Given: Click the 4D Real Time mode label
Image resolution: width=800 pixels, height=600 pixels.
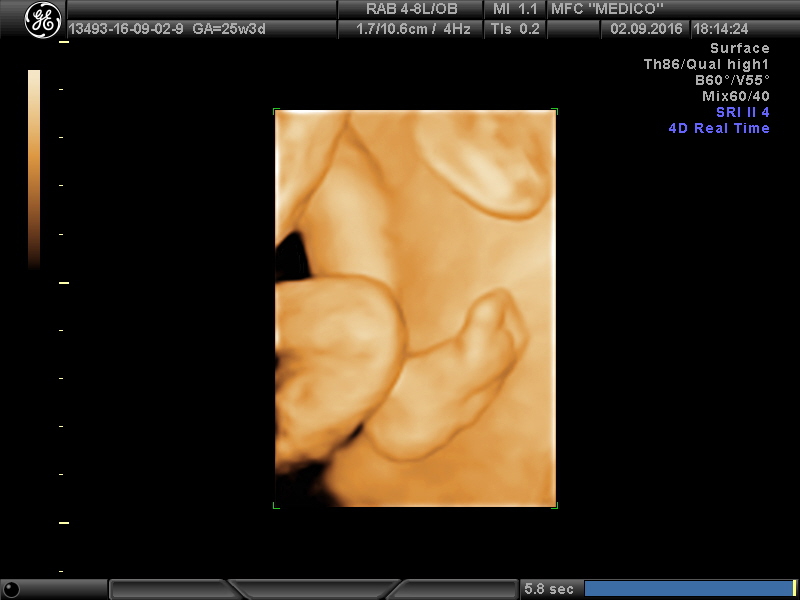Looking at the screenshot, I should pyautogui.click(x=719, y=128).
